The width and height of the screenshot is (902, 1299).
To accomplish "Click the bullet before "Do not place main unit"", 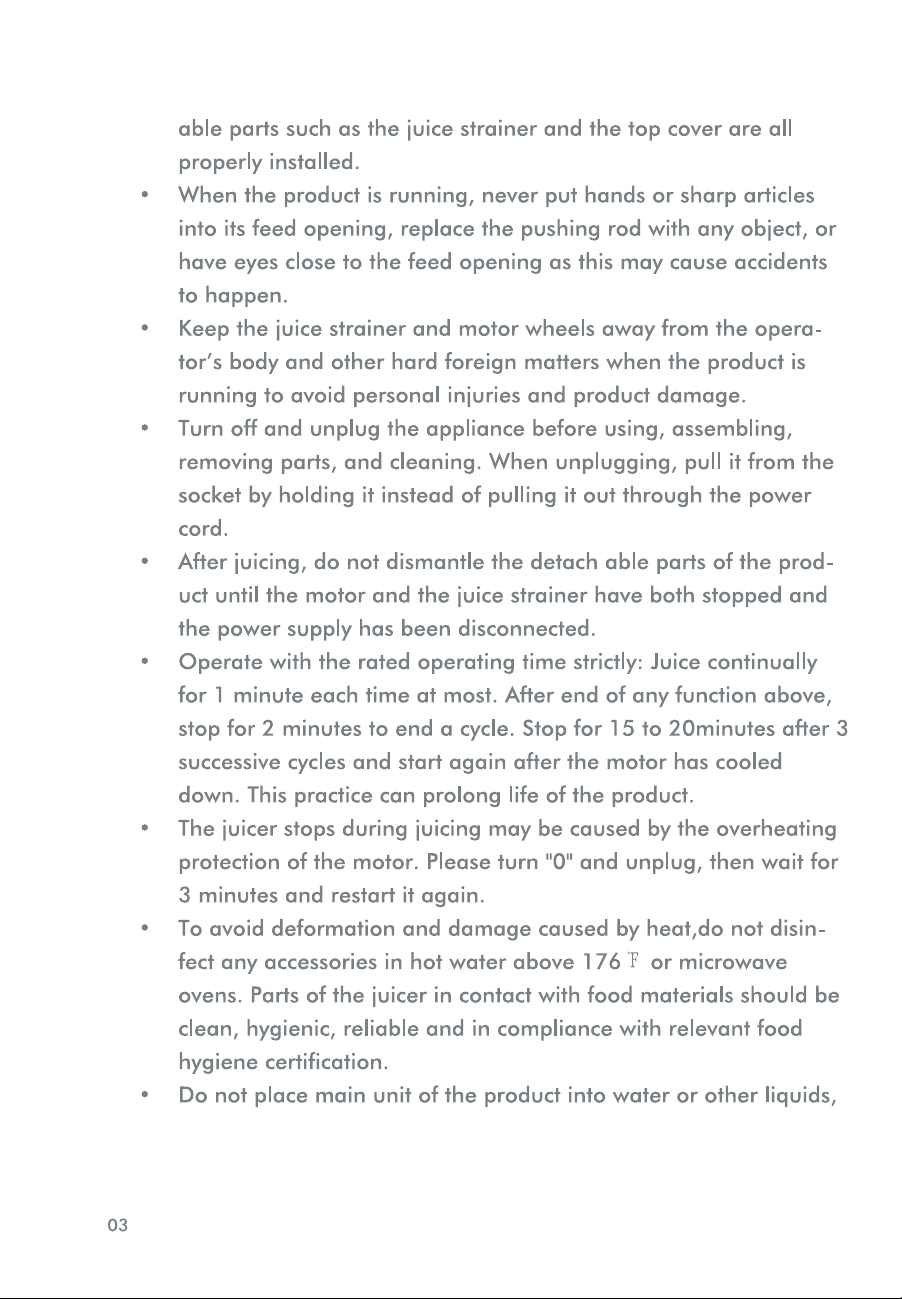I will (147, 1098).
